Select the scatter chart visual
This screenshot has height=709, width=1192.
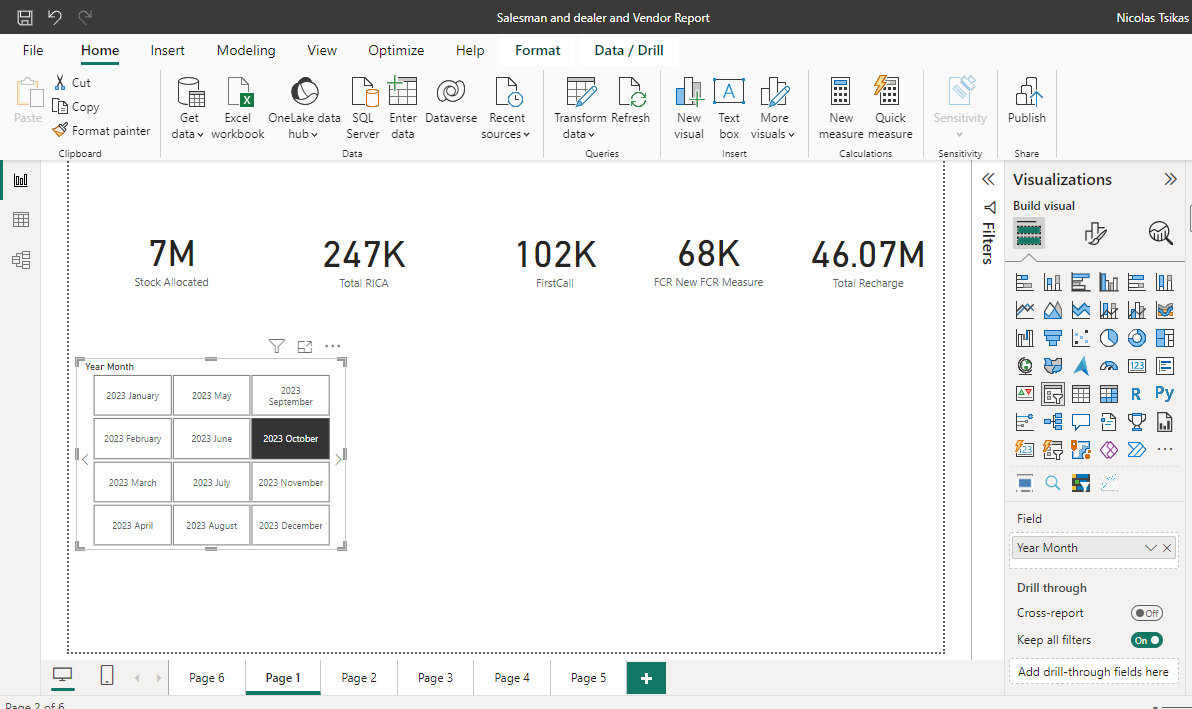coord(1080,338)
